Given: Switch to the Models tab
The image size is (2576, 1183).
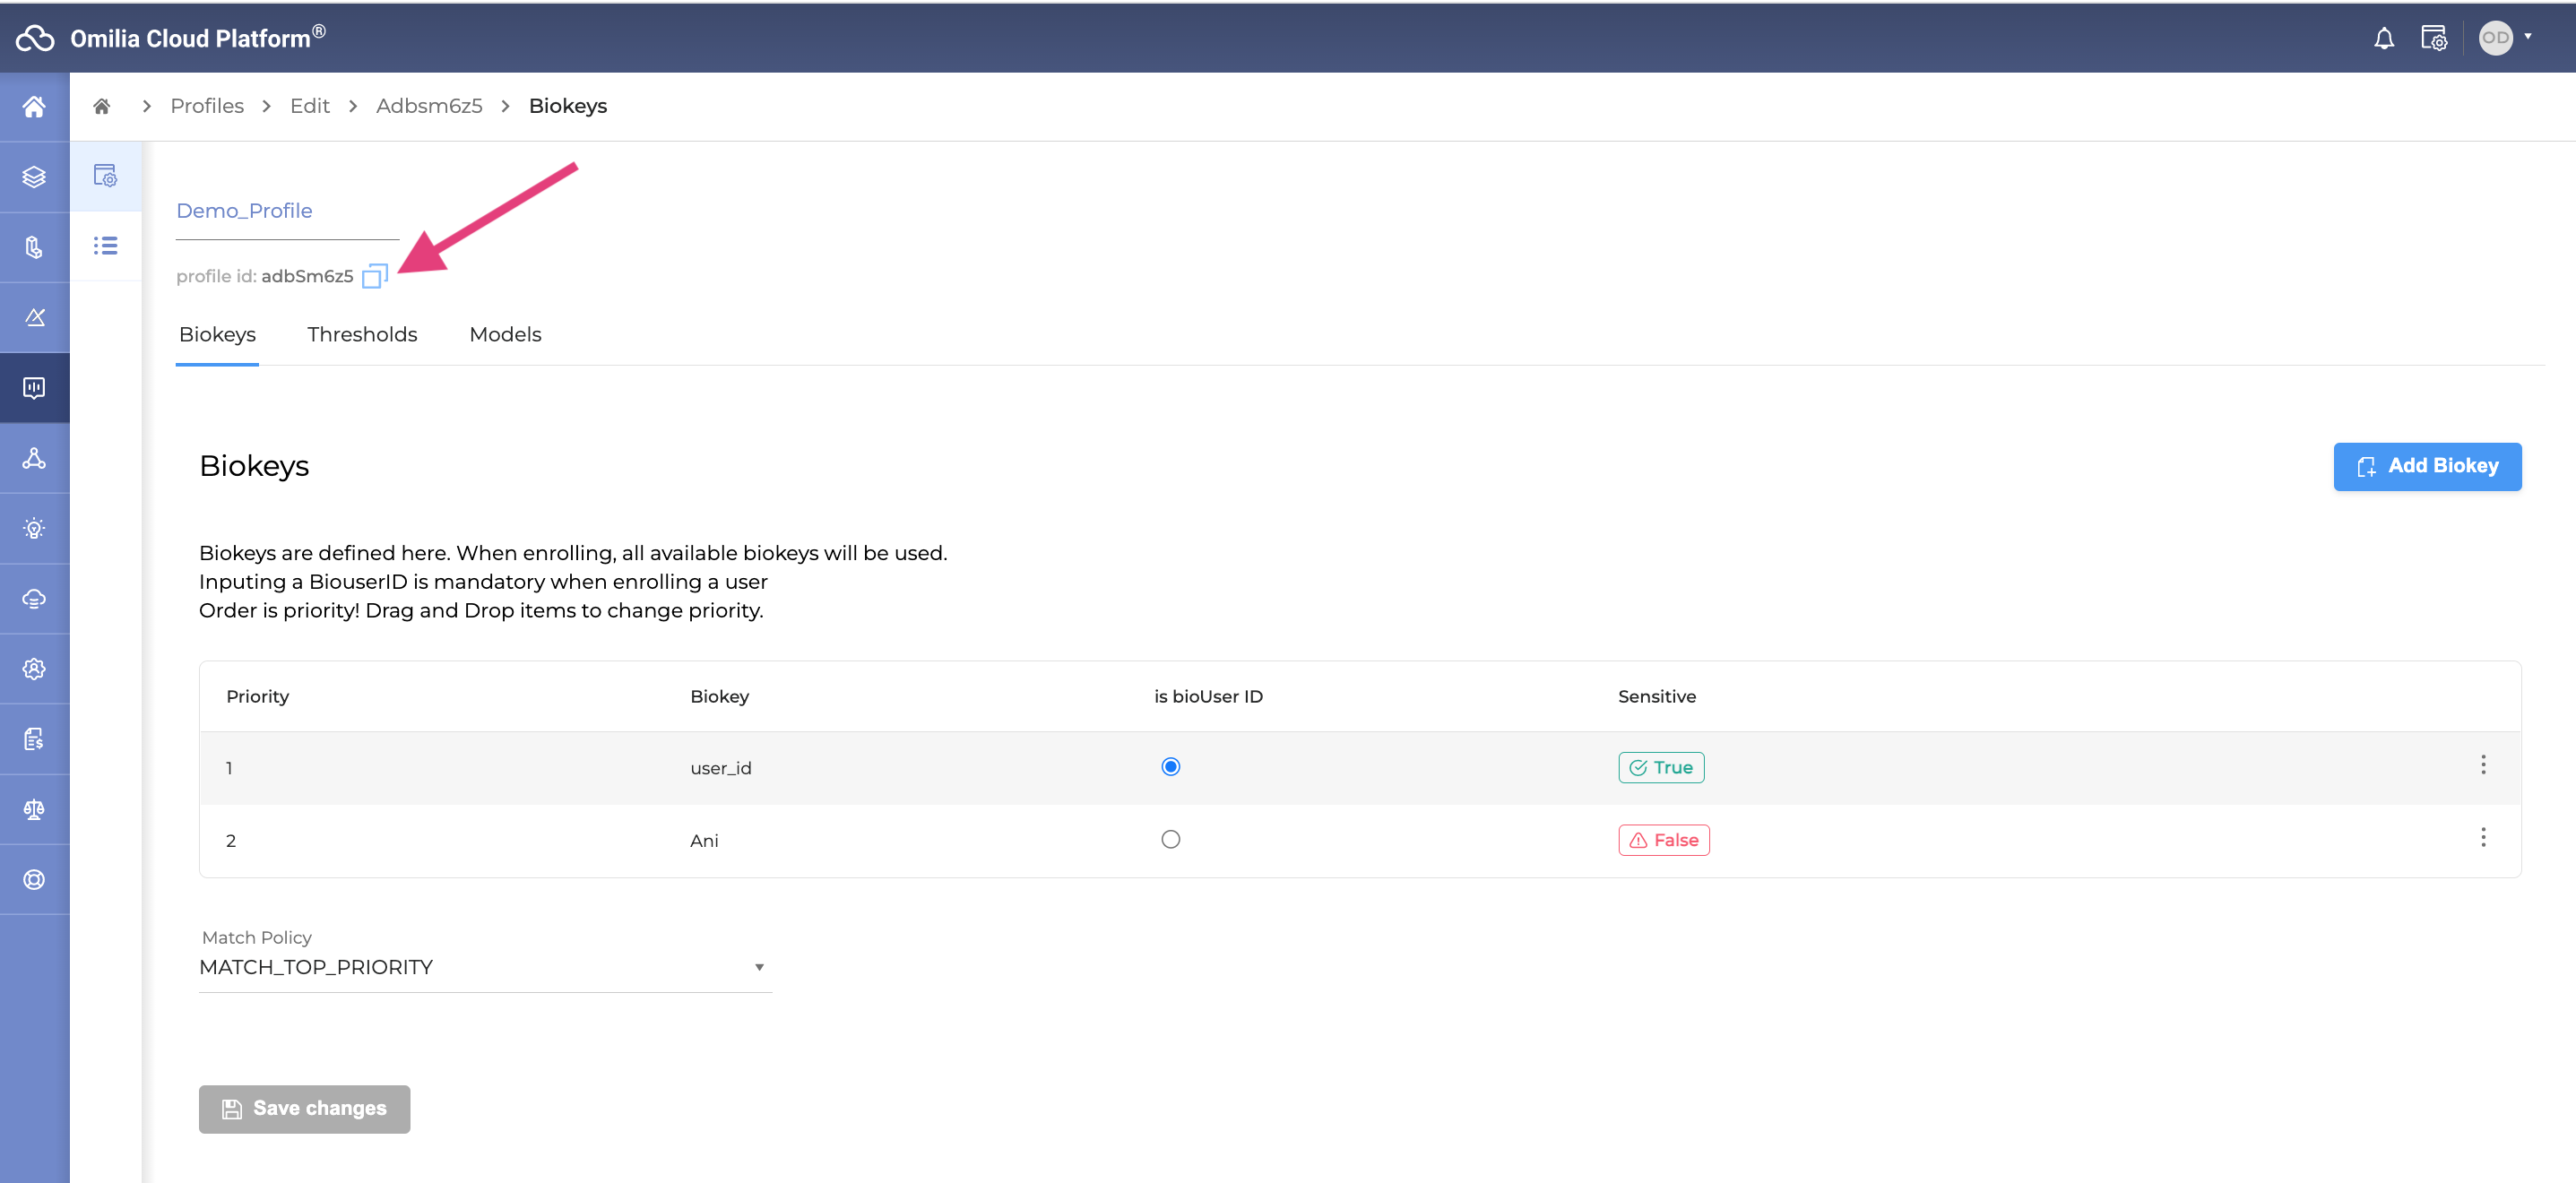Looking at the screenshot, I should [x=505, y=334].
